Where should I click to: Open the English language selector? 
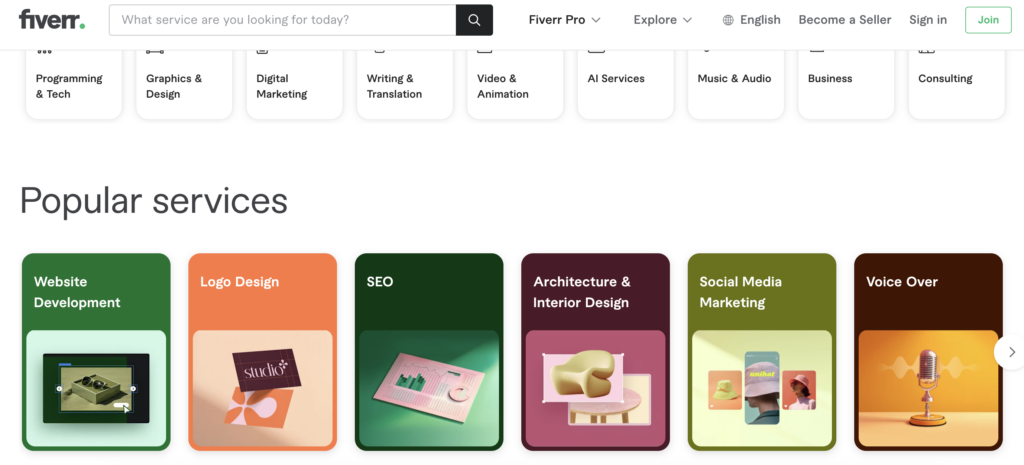click(760, 20)
